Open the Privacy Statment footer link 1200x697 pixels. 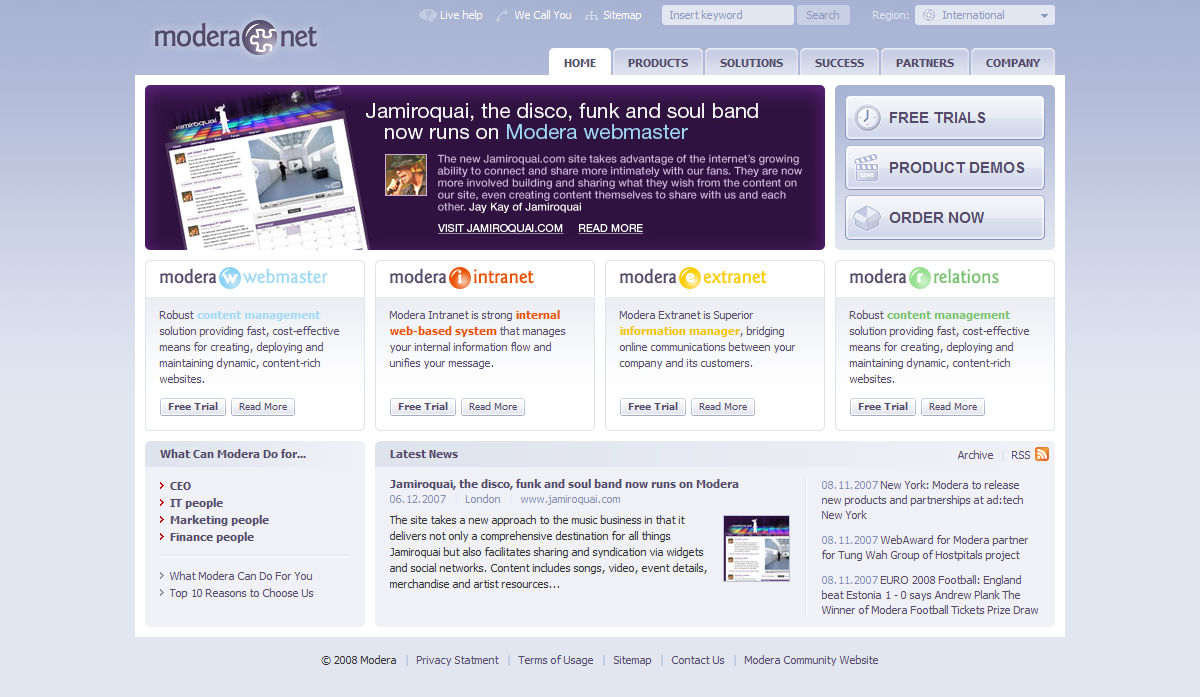tap(457, 660)
